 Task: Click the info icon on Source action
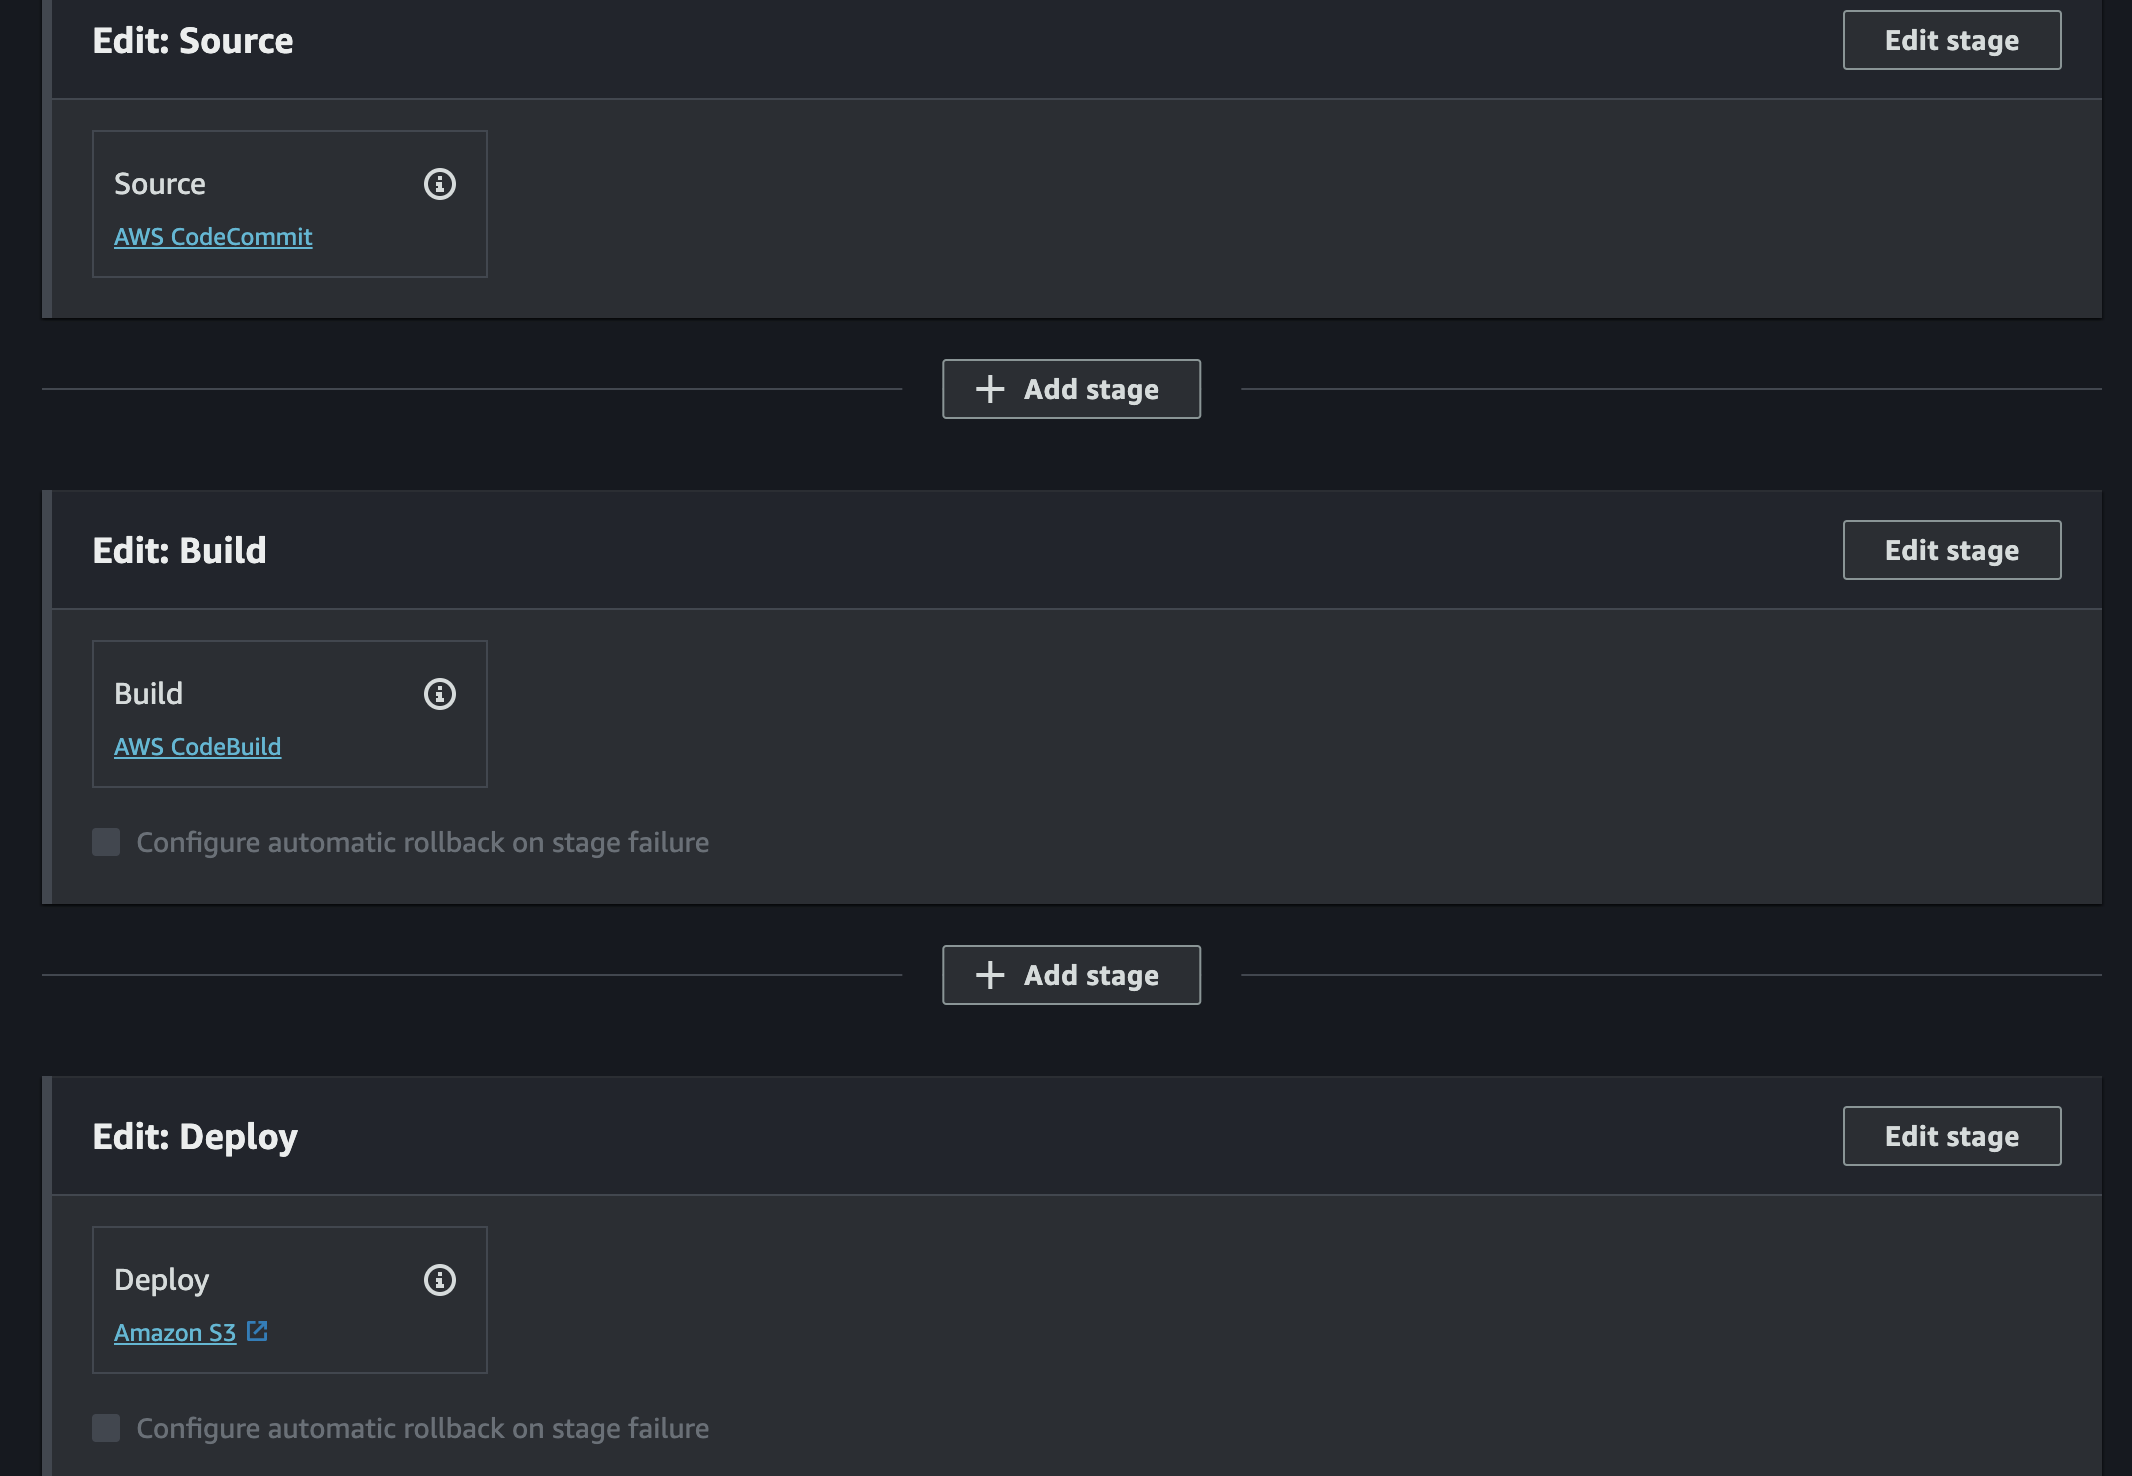pyautogui.click(x=440, y=184)
